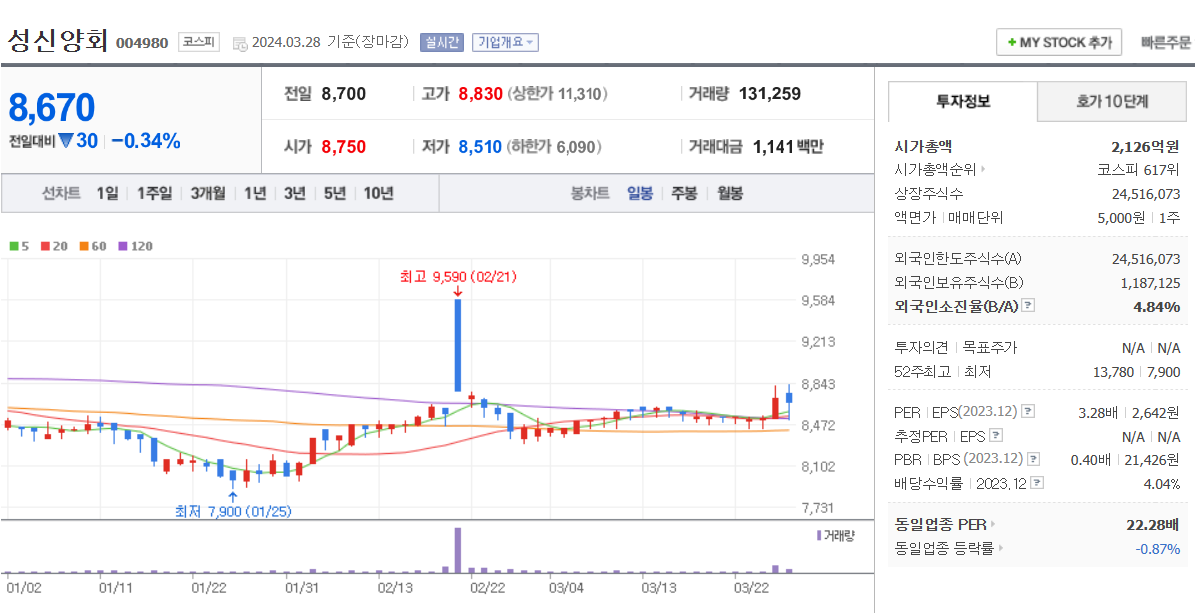Viewport: 1195px width, 613px height.
Task: Click the 외국인보유주식수 value 1,187,125
Action: coord(1150,283)
